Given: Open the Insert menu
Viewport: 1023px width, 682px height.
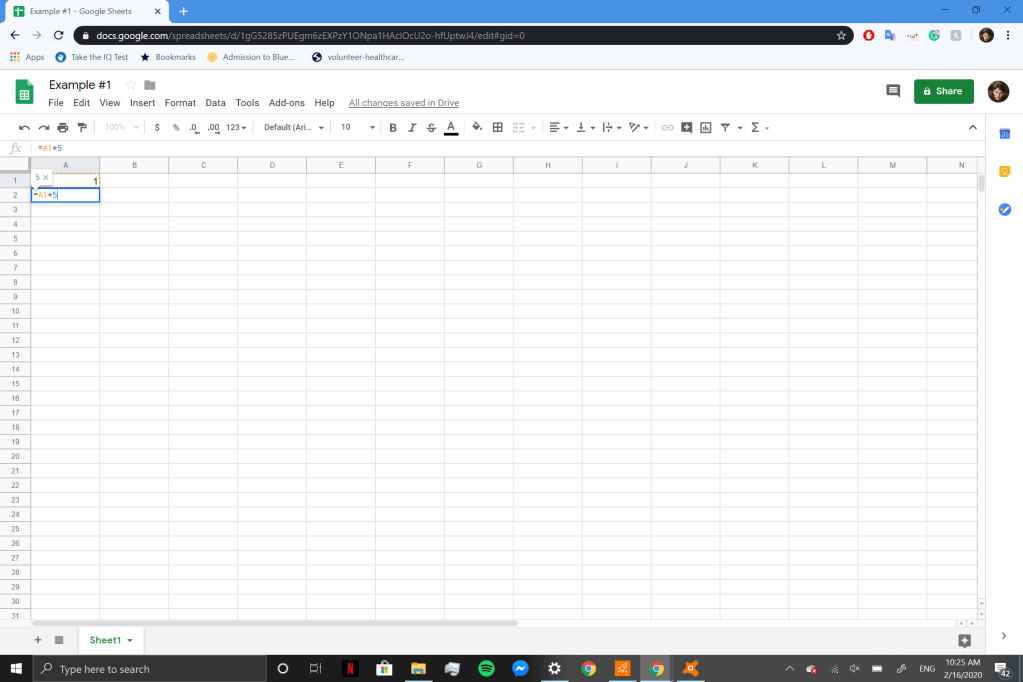Looking at the screenshot, I should point(142,103).
